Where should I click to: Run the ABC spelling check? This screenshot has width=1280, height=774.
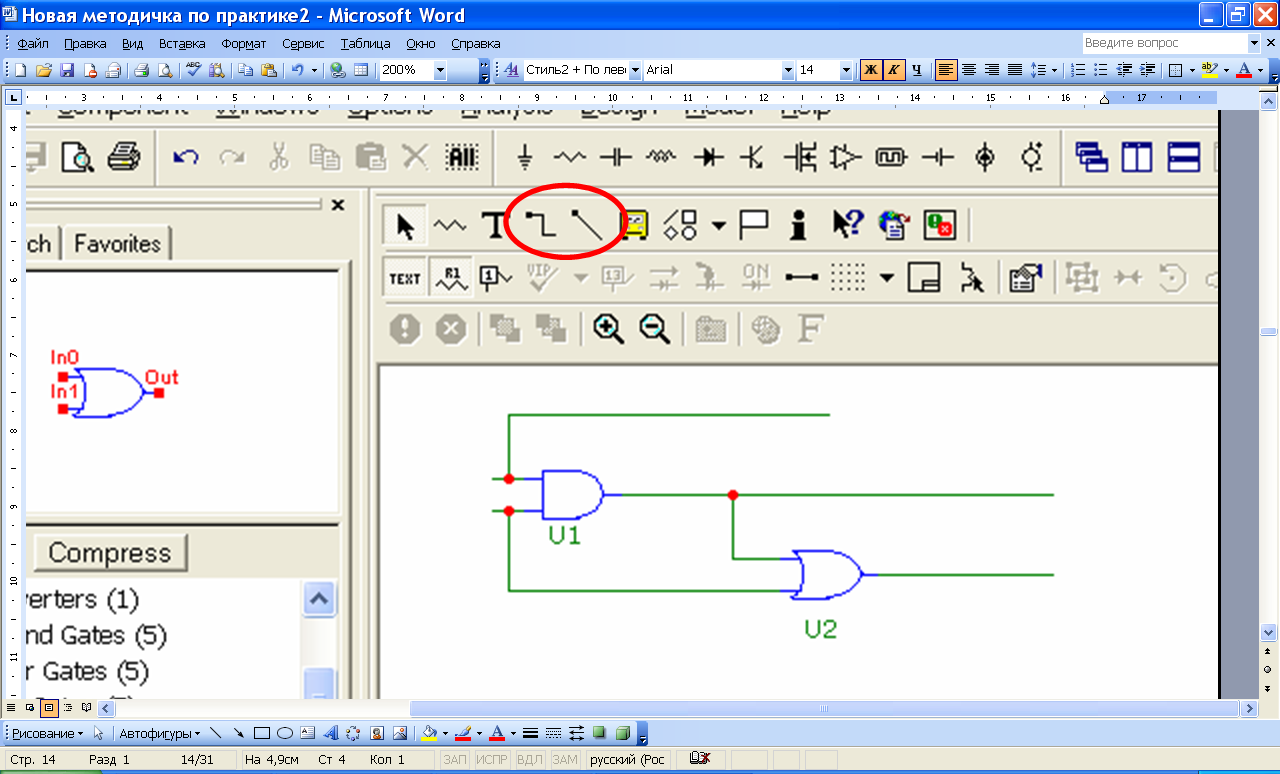pos(194,70)
